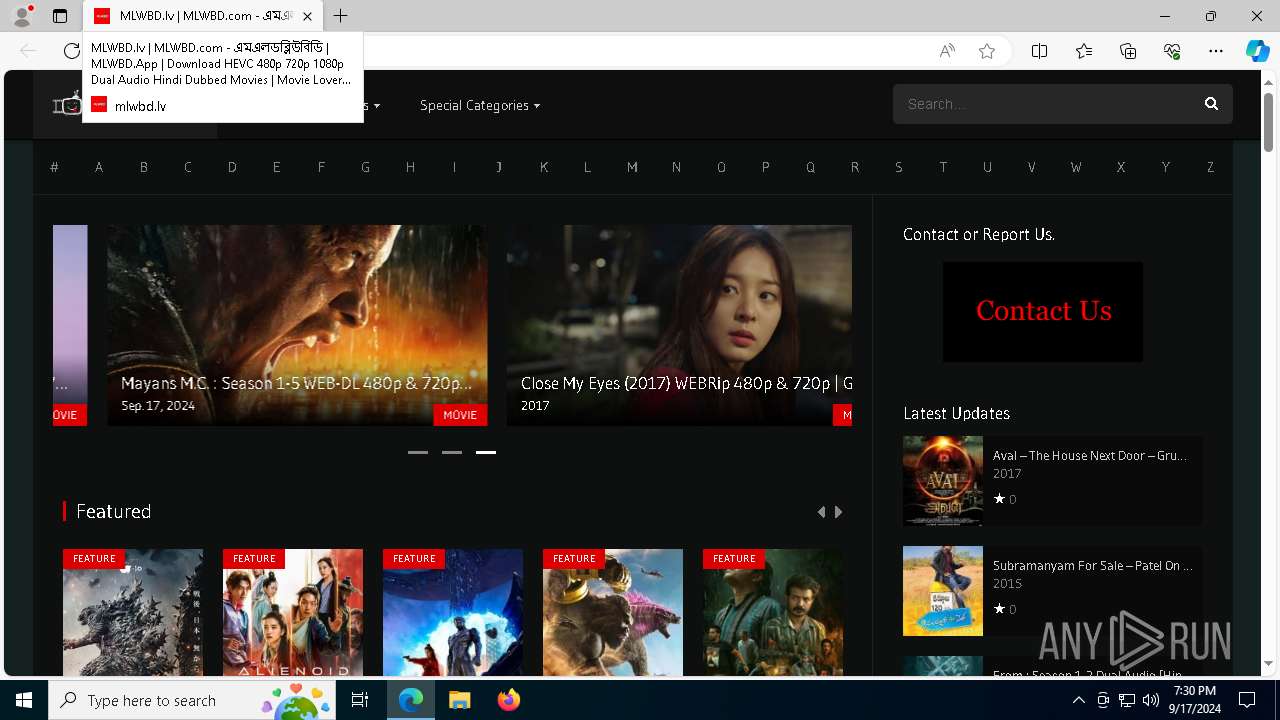
Task: Click the Read aloud icon
Action: [947, 51]
